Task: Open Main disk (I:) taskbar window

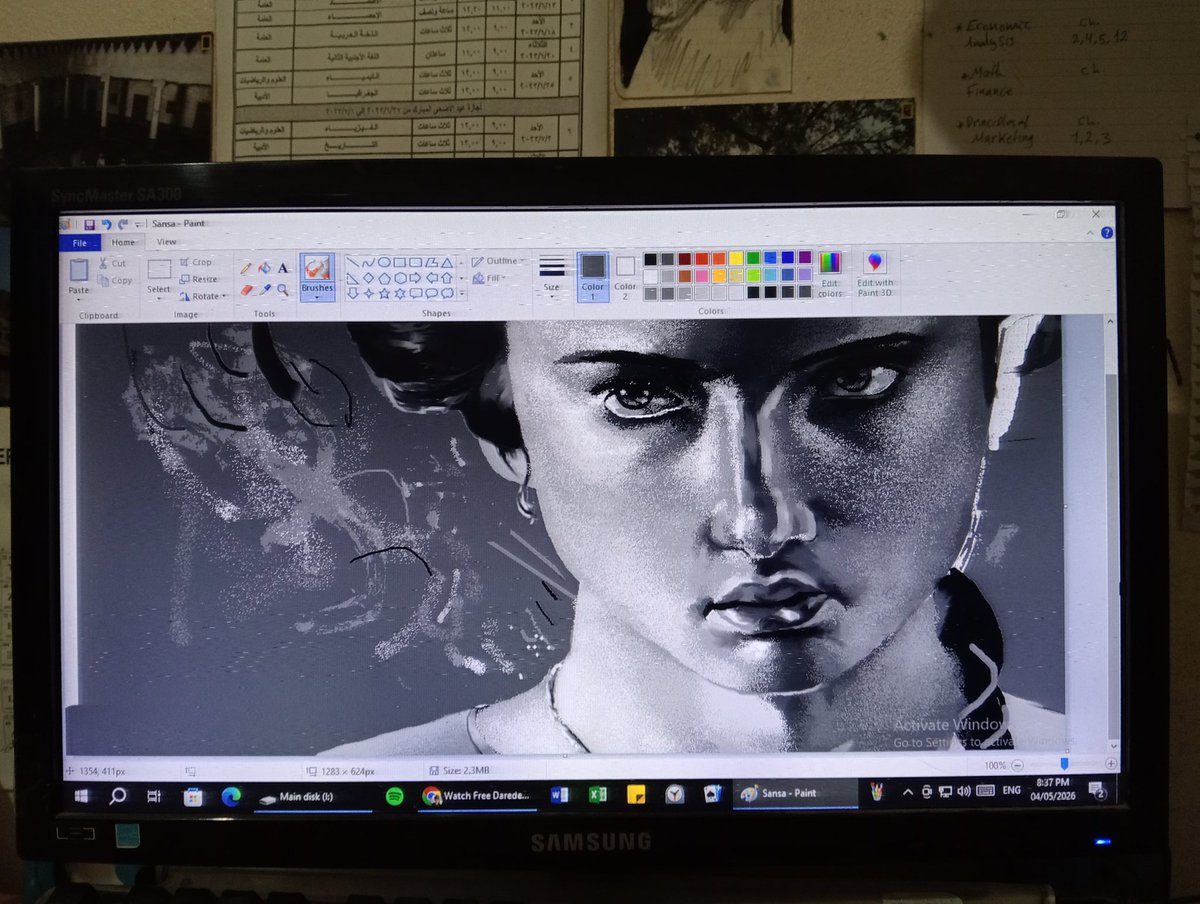Action: [312, 797]
